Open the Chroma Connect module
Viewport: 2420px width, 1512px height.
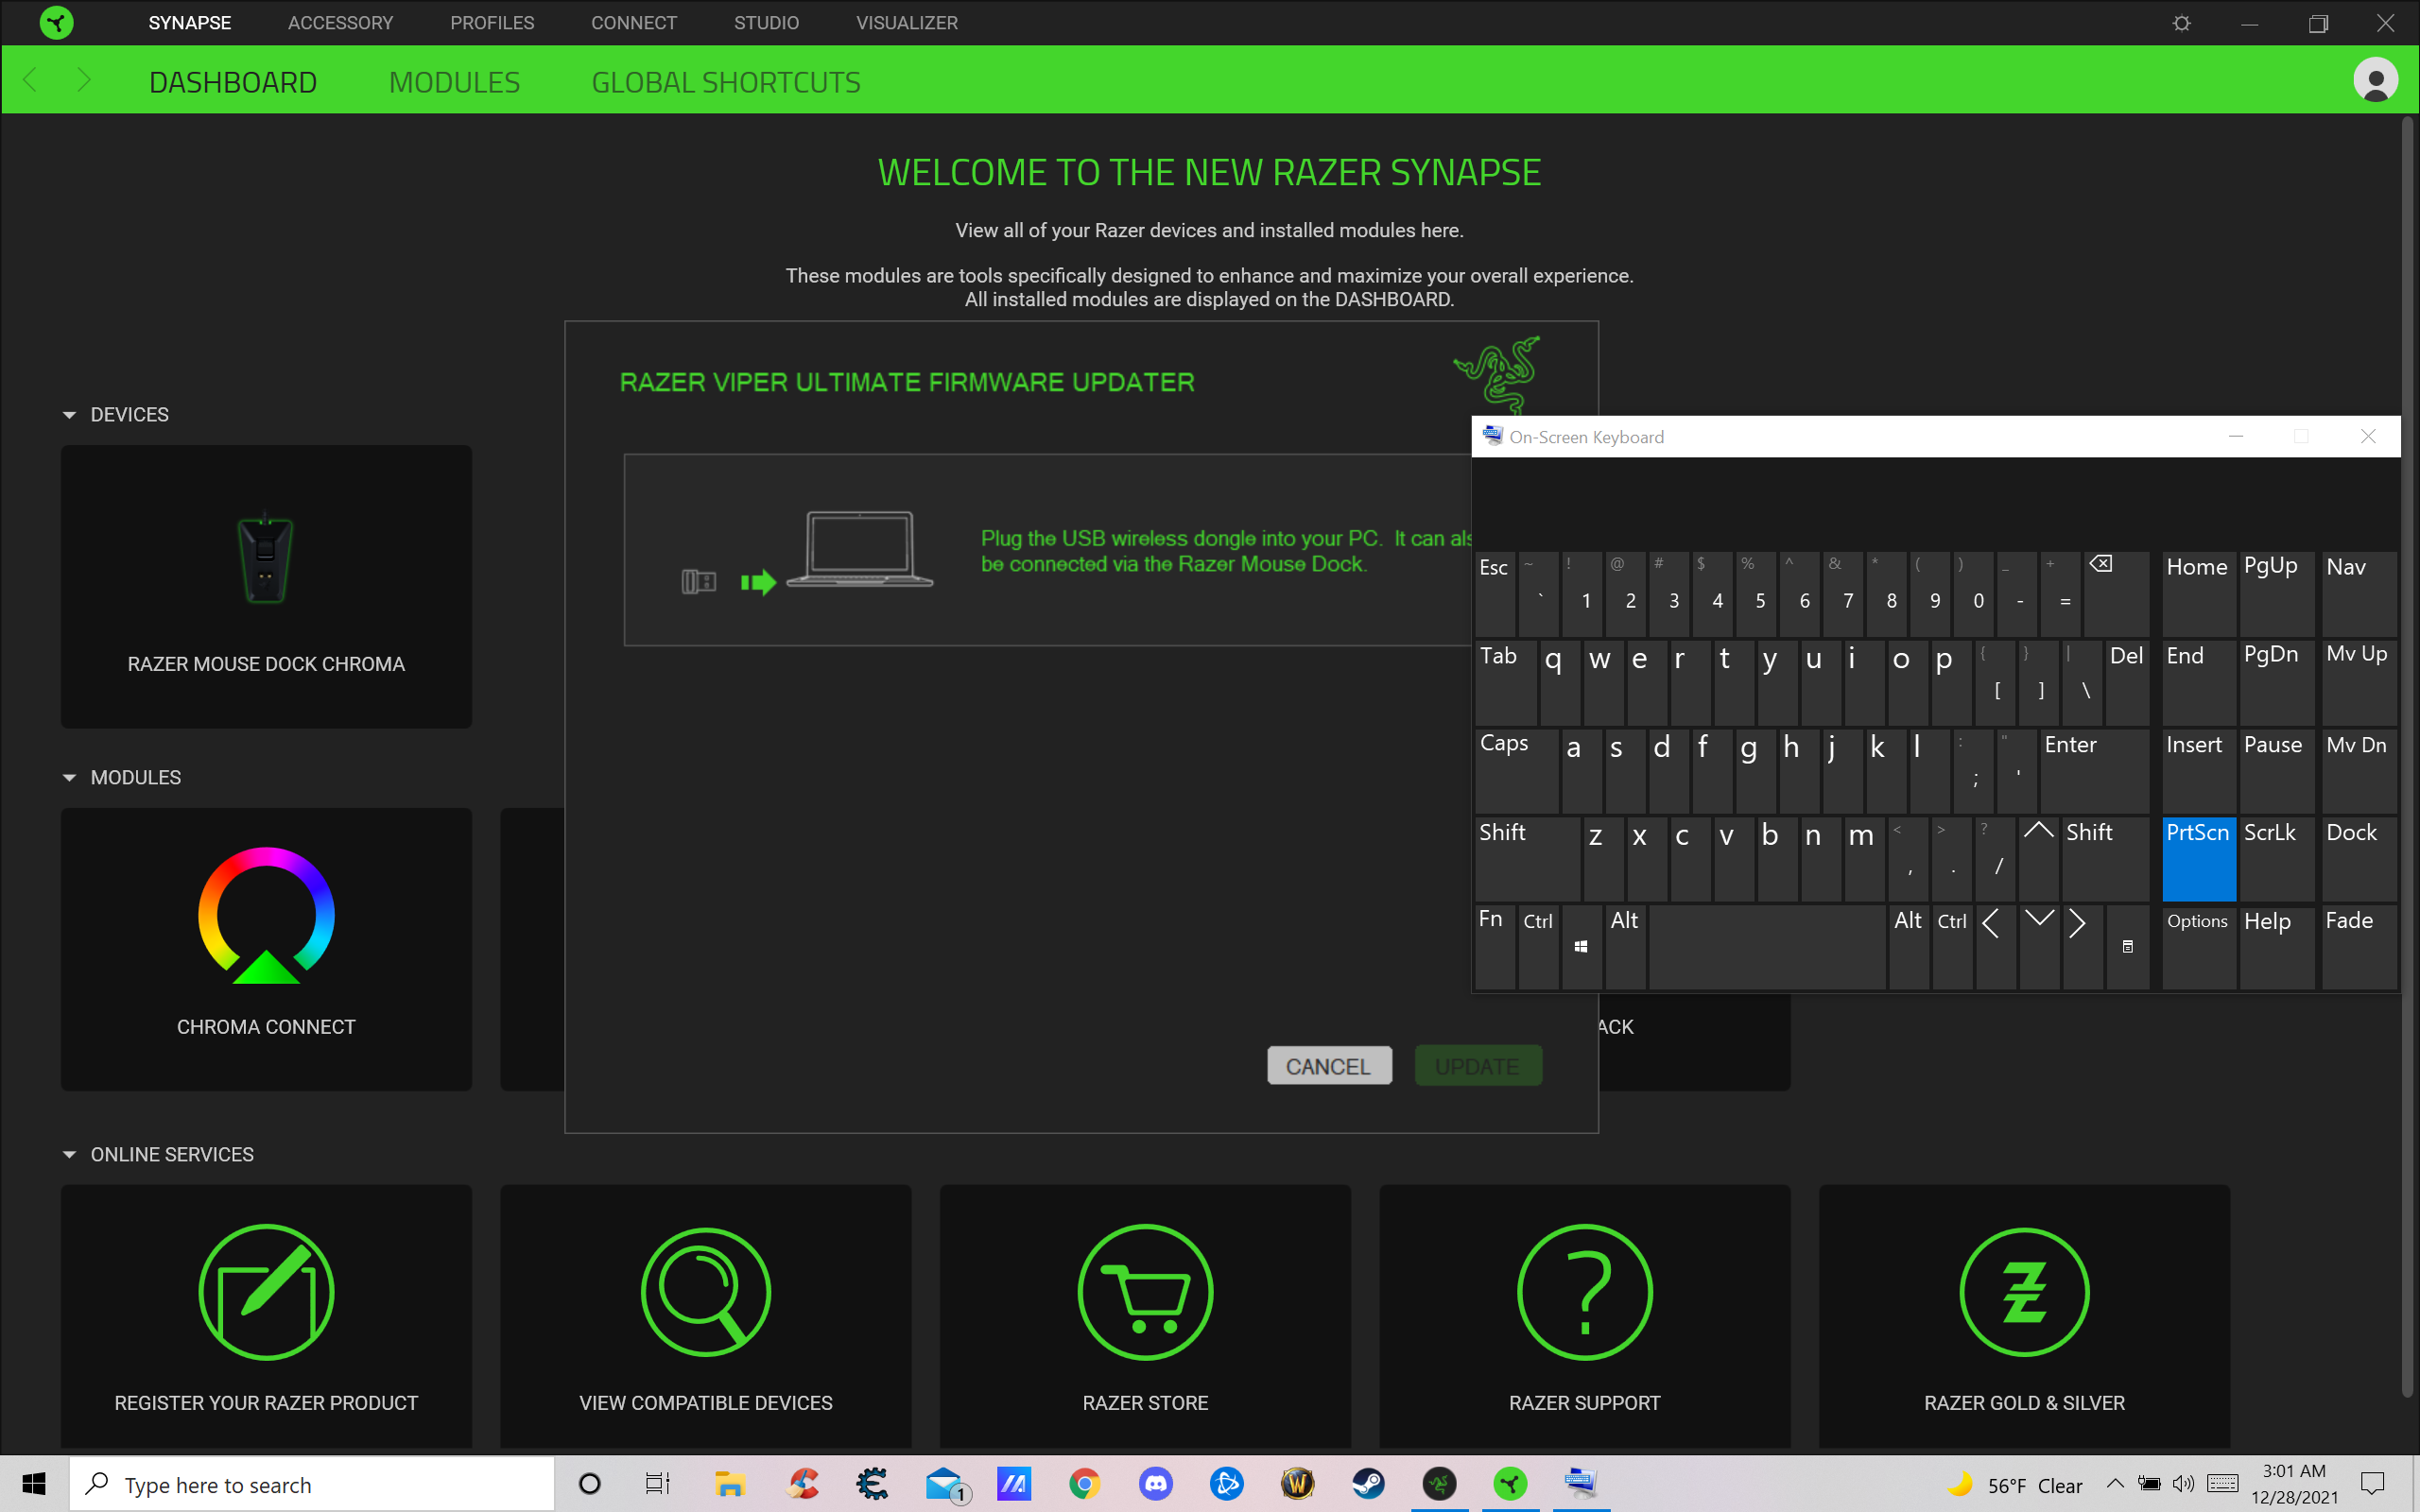[x=266, y=949]
